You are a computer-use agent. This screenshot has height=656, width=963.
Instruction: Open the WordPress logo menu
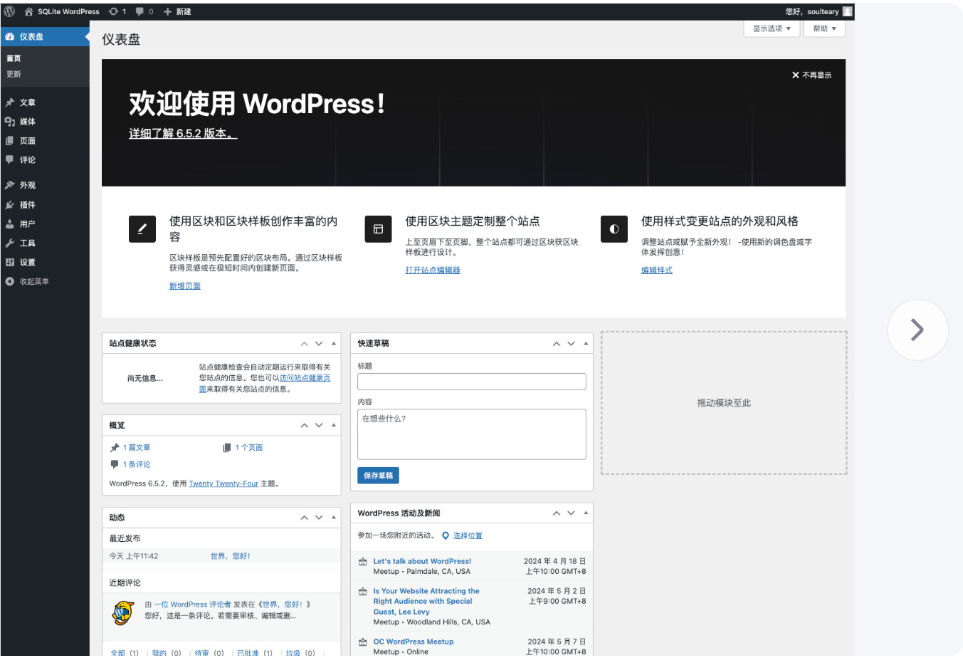(9, 11)
